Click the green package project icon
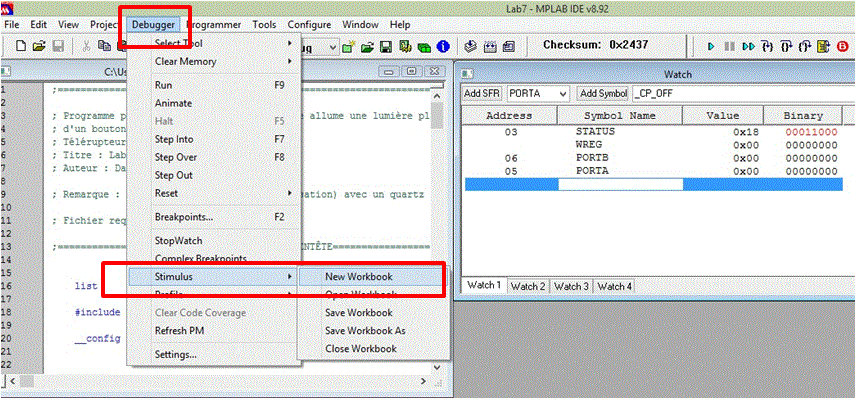Screen dimensions: 856x399 [x=424, y=47]
